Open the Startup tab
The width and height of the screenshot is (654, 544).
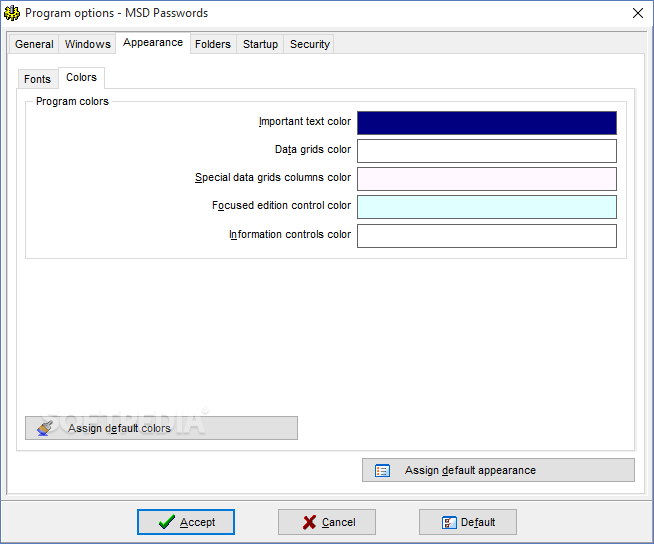point(260,44)
